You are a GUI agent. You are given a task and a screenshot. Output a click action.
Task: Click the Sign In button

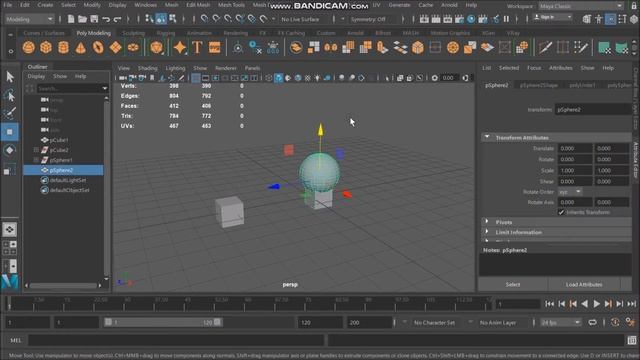(553, 18)
